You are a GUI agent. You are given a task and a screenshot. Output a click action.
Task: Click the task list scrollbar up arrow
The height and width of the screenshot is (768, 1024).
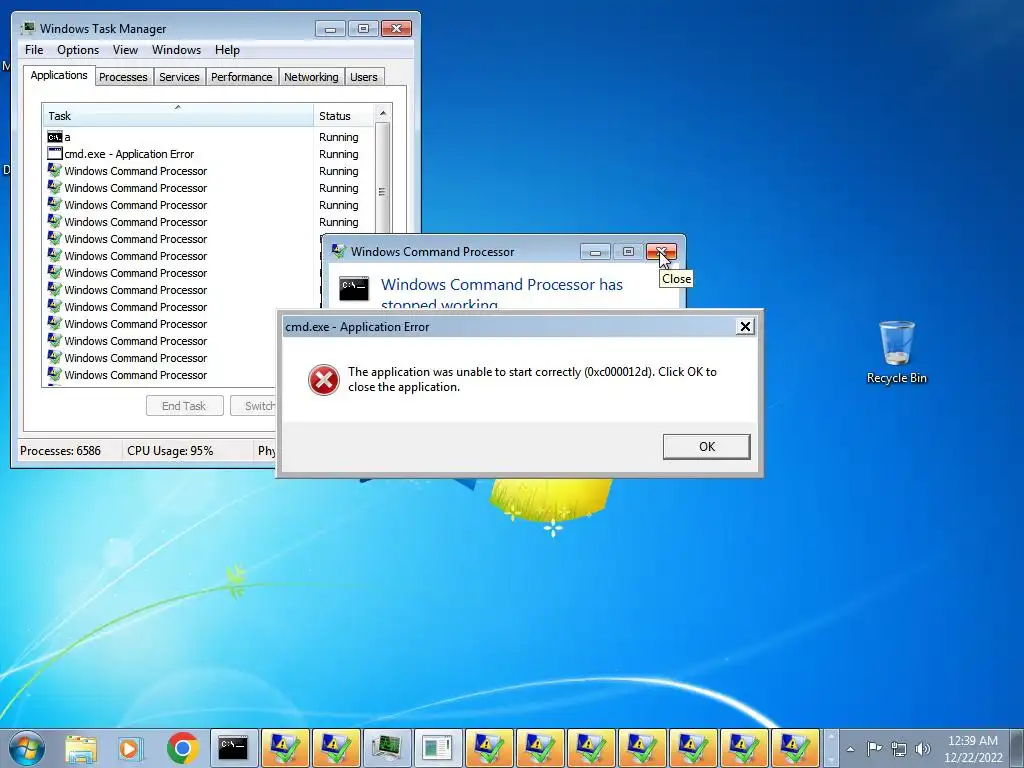[x=383, y=113]
